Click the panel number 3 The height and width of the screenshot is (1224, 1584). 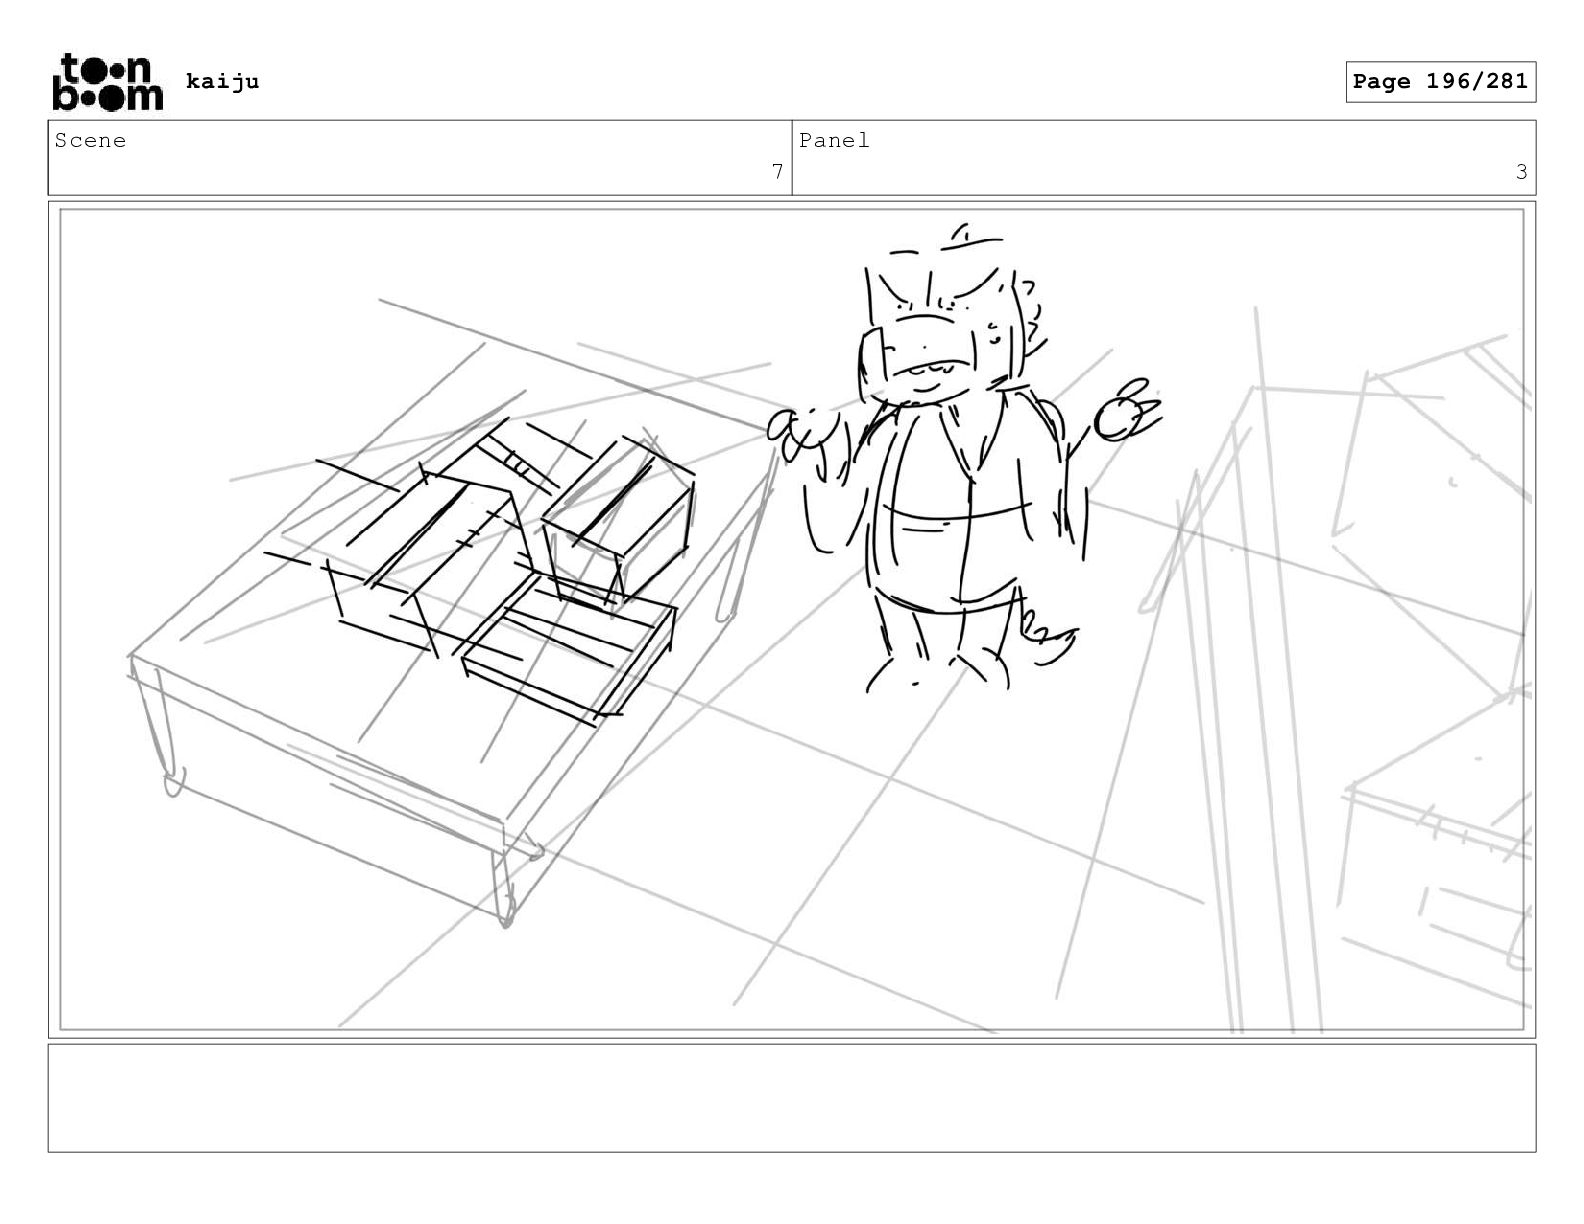(x=1521, y=172)
